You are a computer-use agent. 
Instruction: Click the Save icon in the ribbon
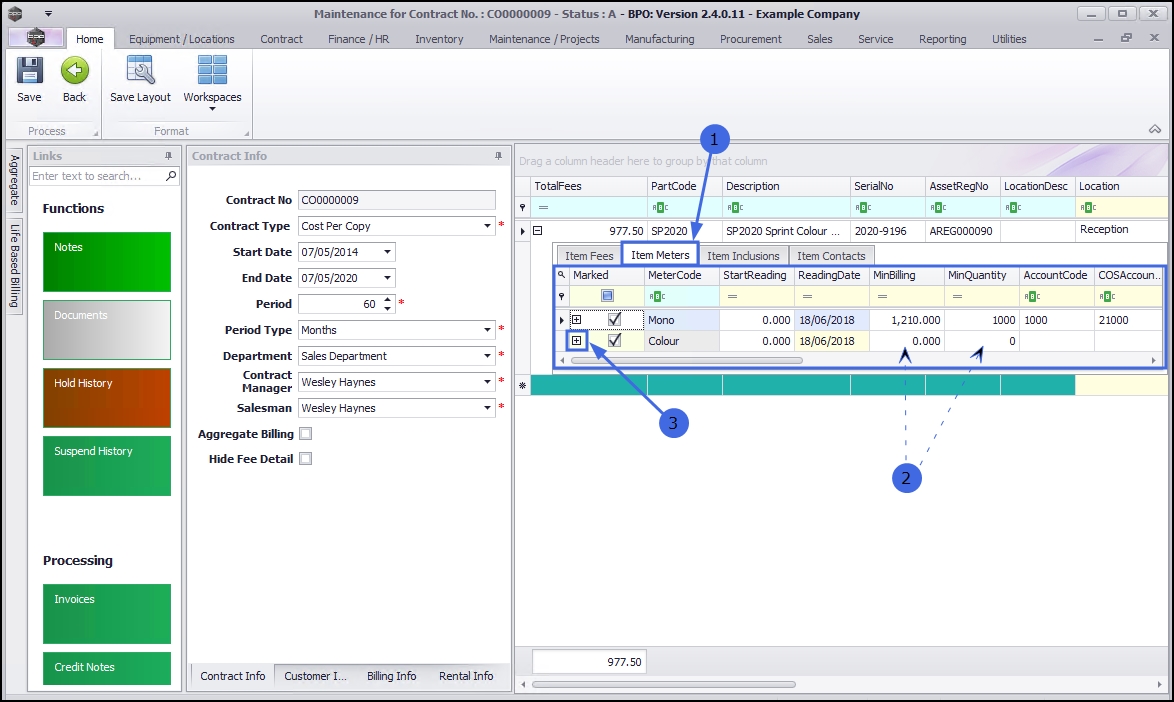pyautogui.click(x=29, y=71)
